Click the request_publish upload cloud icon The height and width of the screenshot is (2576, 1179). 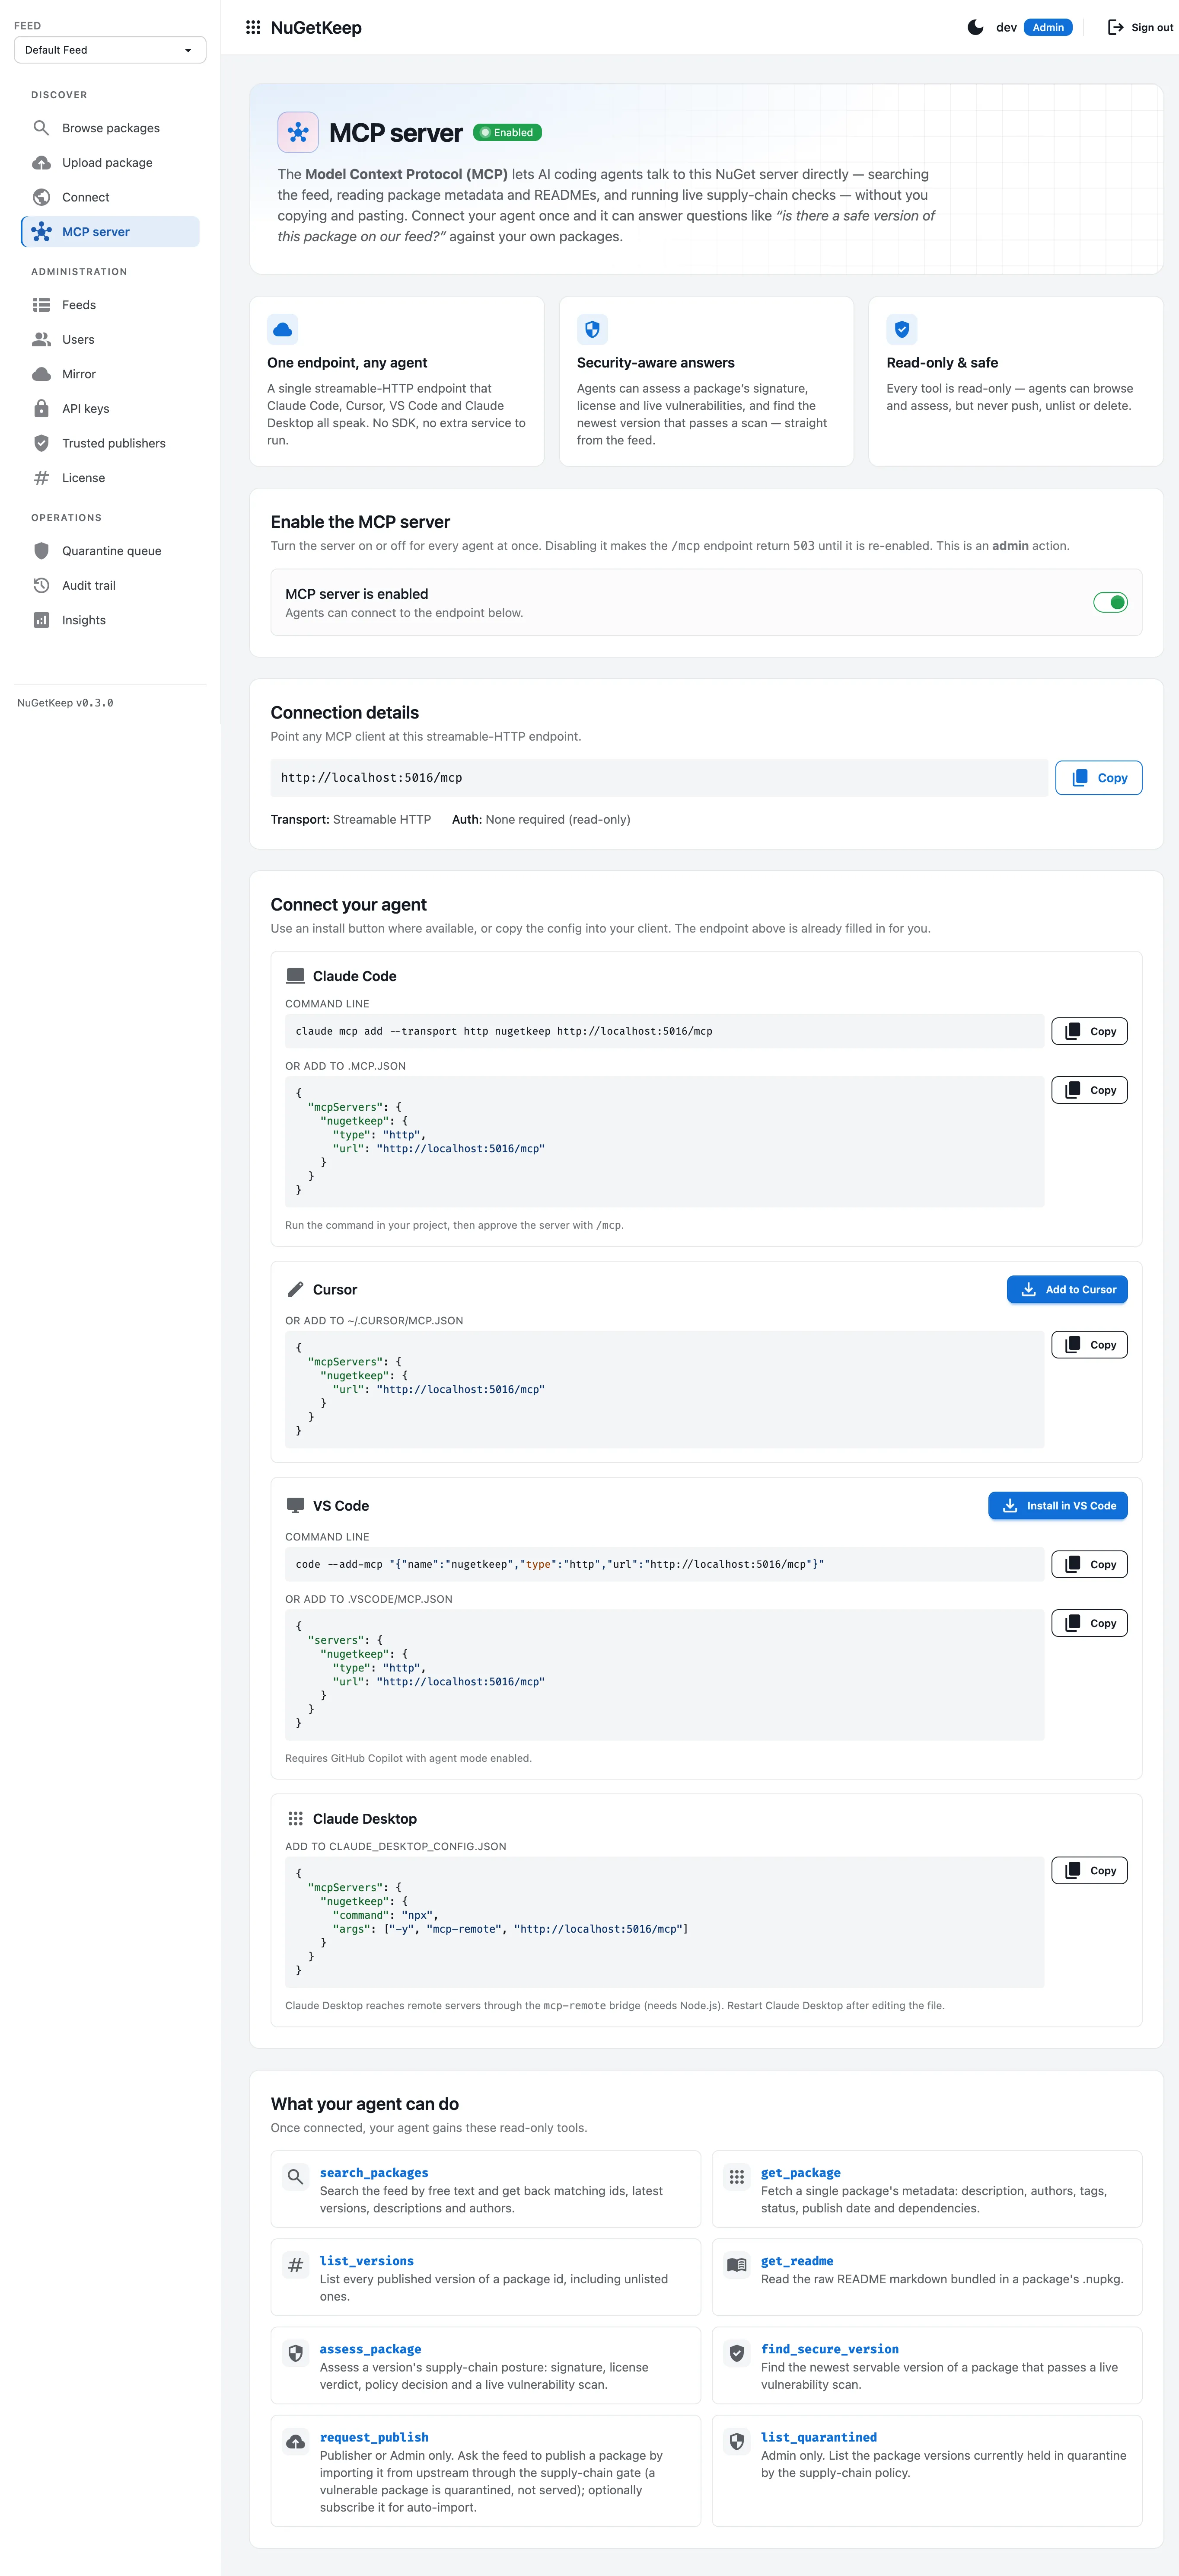click(295, 2442)
